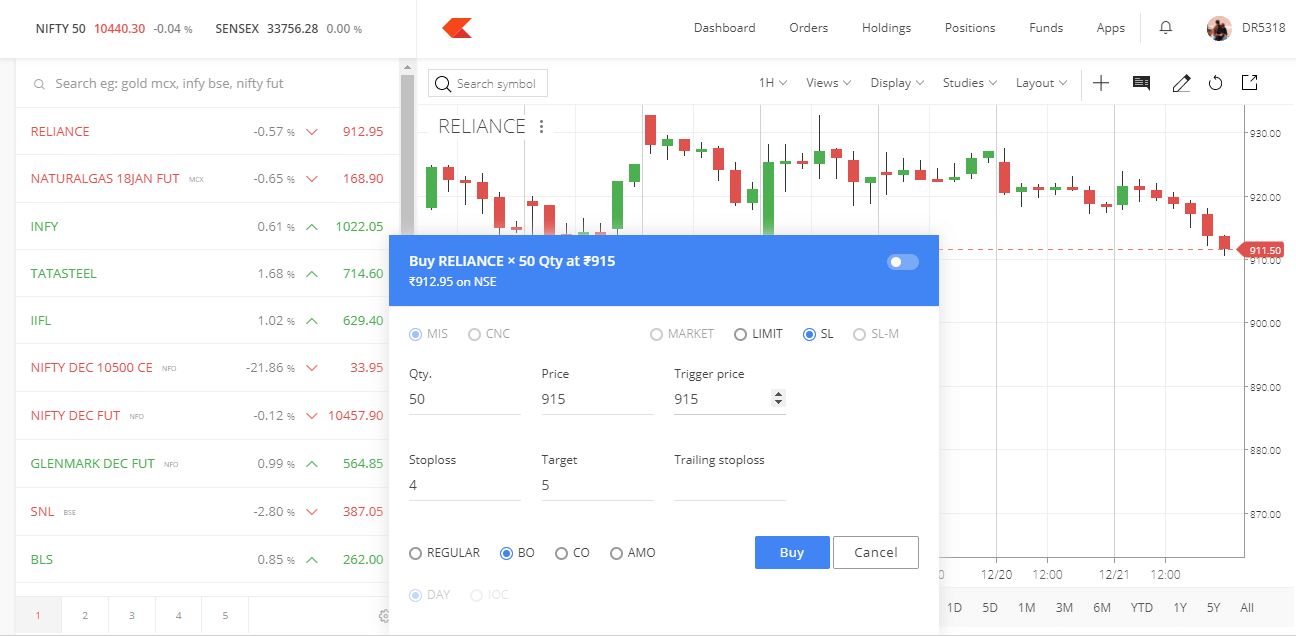The image size is (1296, 636).
Task: Set chart range to 3M
Action: (x=1064, y=607)
